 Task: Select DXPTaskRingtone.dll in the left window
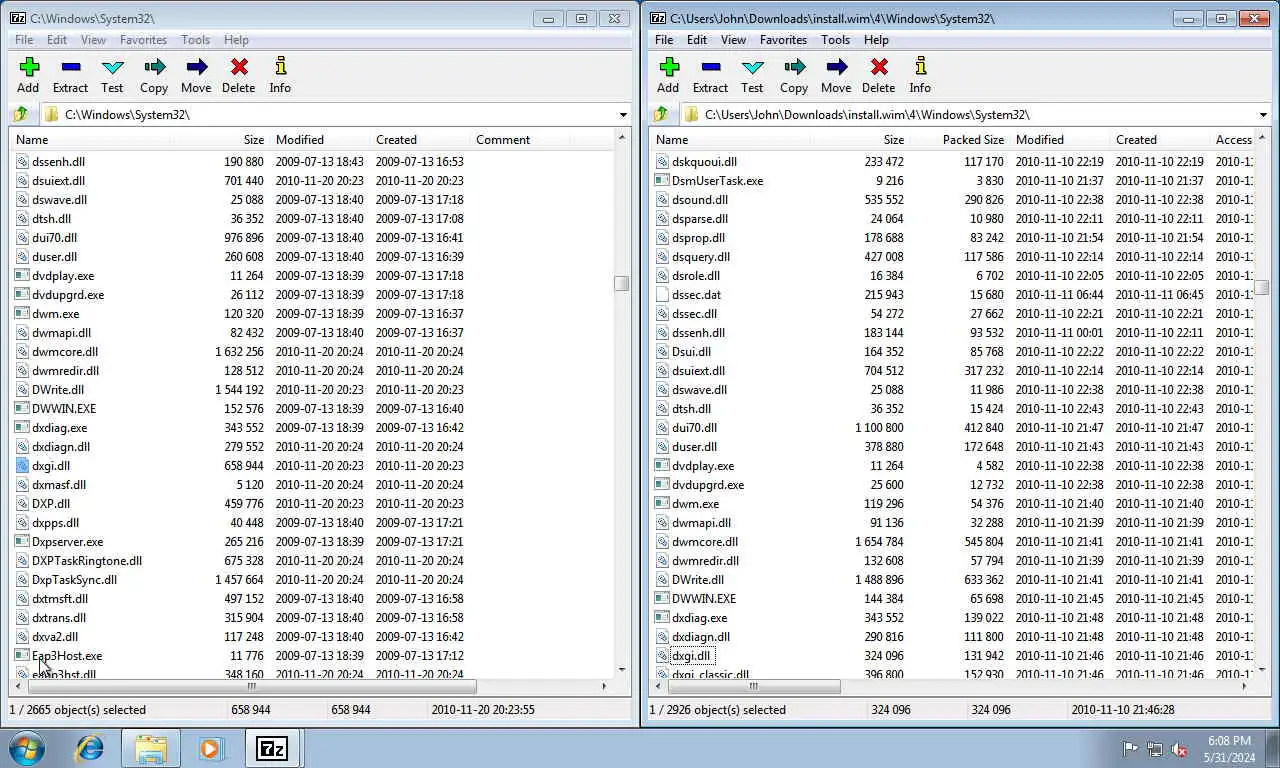click(87, 561)
